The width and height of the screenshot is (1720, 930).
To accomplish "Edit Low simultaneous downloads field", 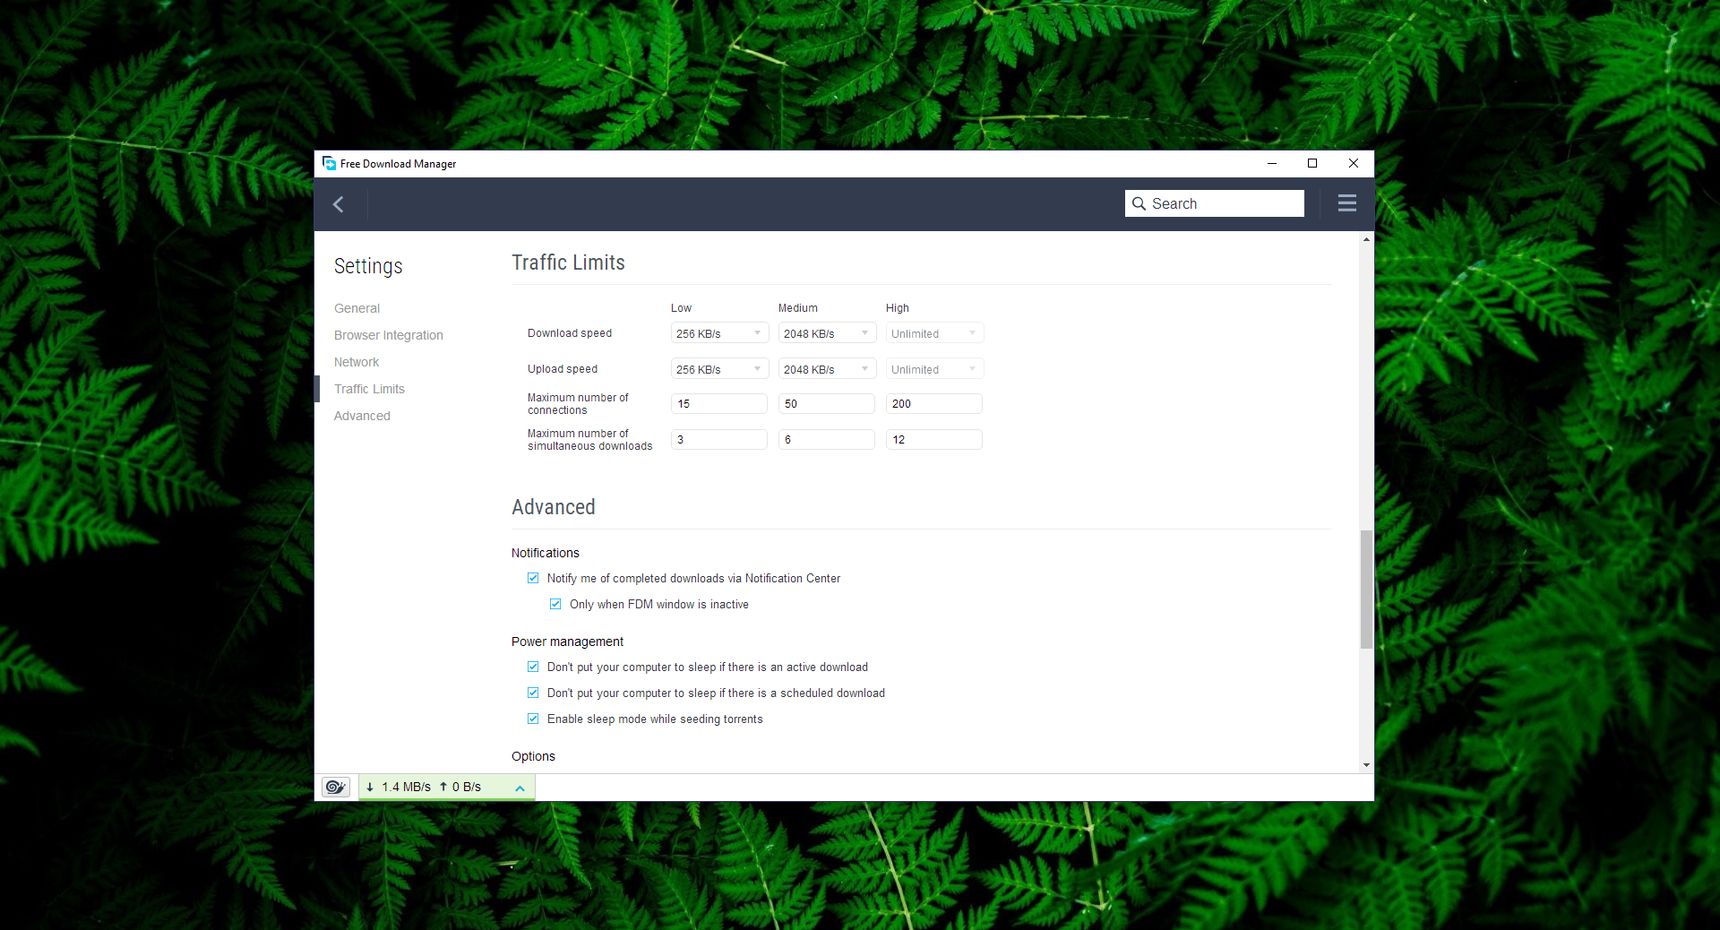I will 719,439.
